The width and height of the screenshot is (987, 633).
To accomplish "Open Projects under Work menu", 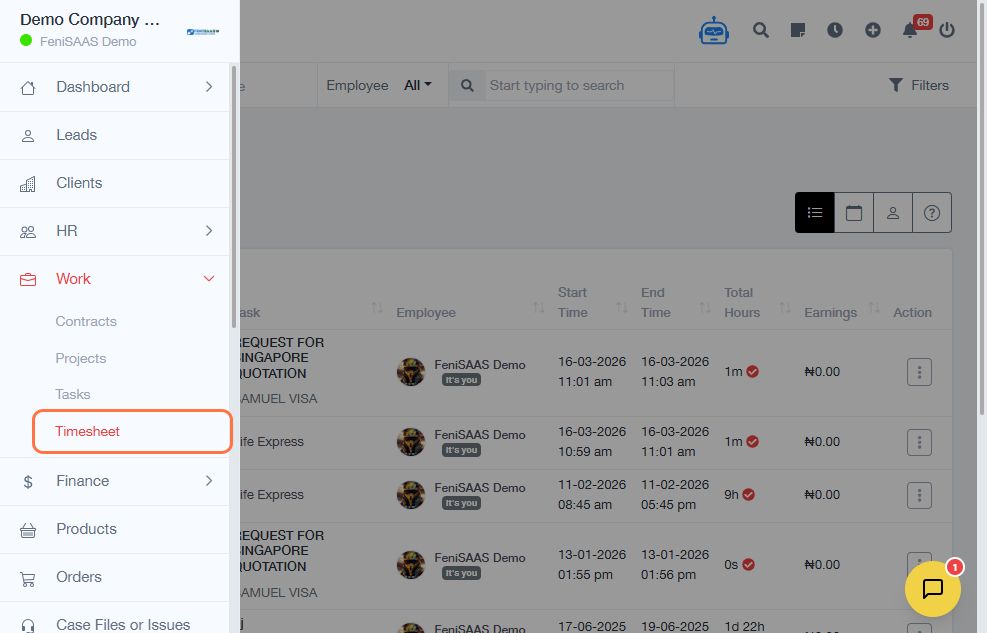I will pyautogui.click(x=81, y=358).
